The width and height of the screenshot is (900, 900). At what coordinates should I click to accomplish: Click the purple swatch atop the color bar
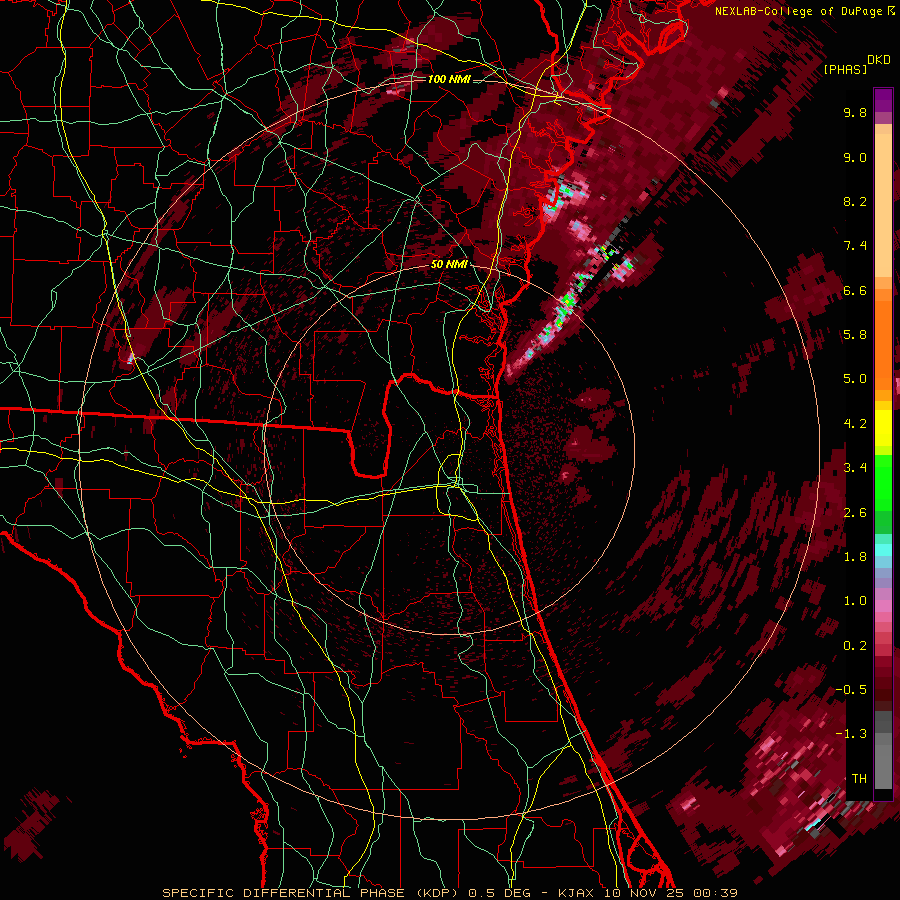pyautogui.click(x=883, y=100)
